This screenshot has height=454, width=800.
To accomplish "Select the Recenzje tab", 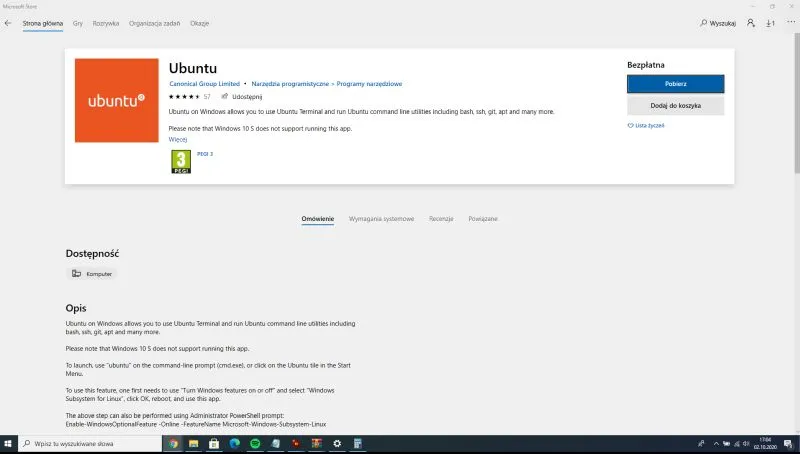I will (441, 219).
